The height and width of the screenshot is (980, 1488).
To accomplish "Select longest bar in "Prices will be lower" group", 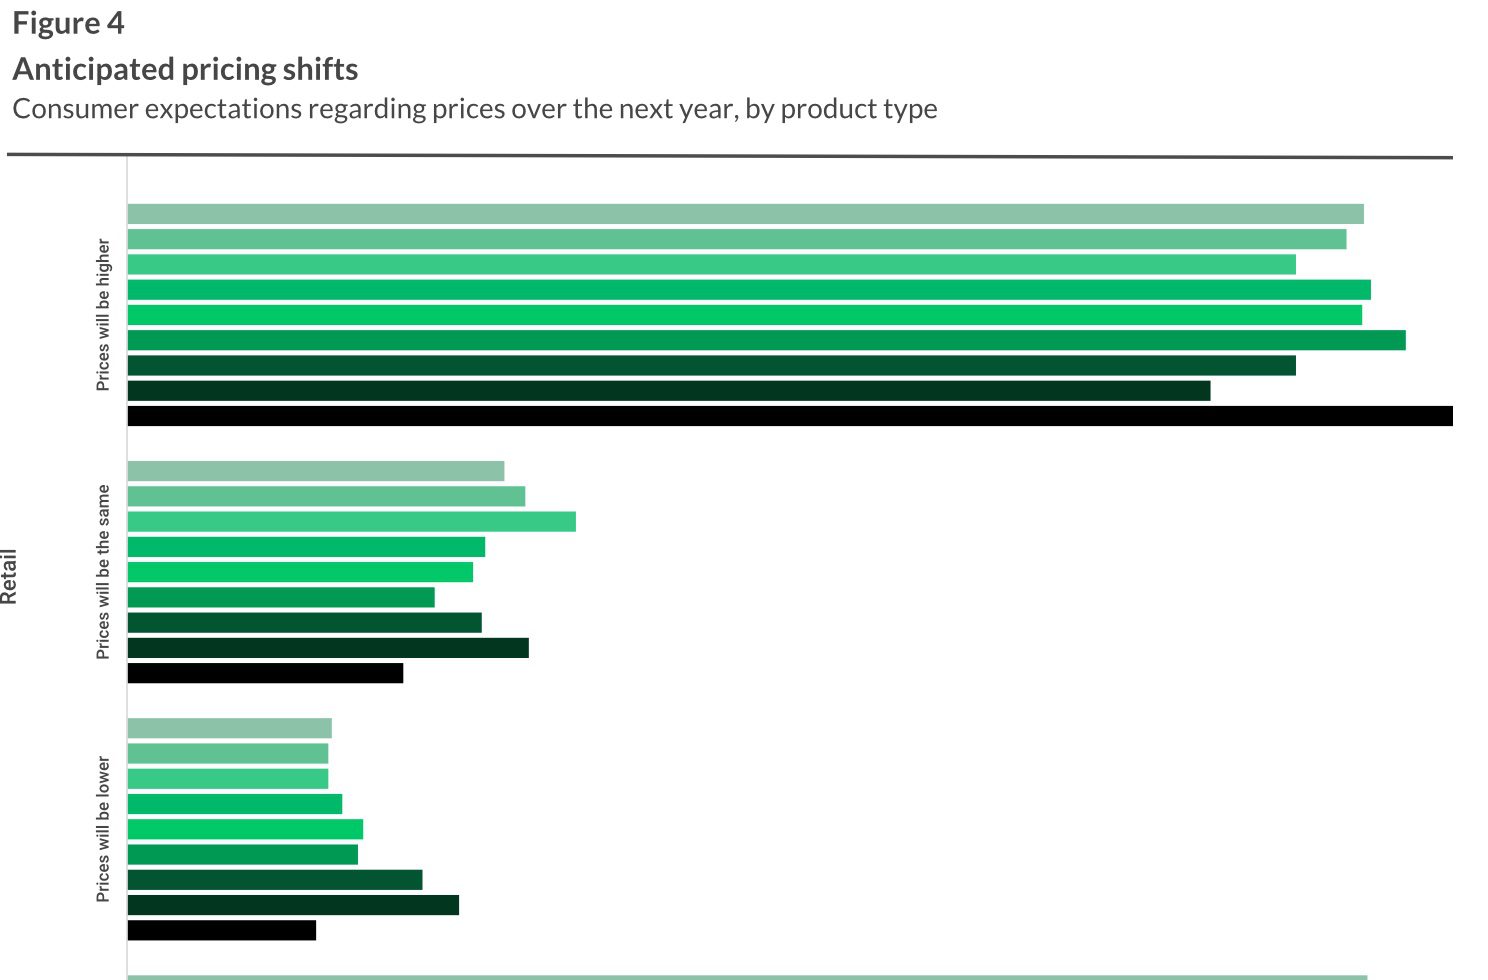I will [293, 905].
